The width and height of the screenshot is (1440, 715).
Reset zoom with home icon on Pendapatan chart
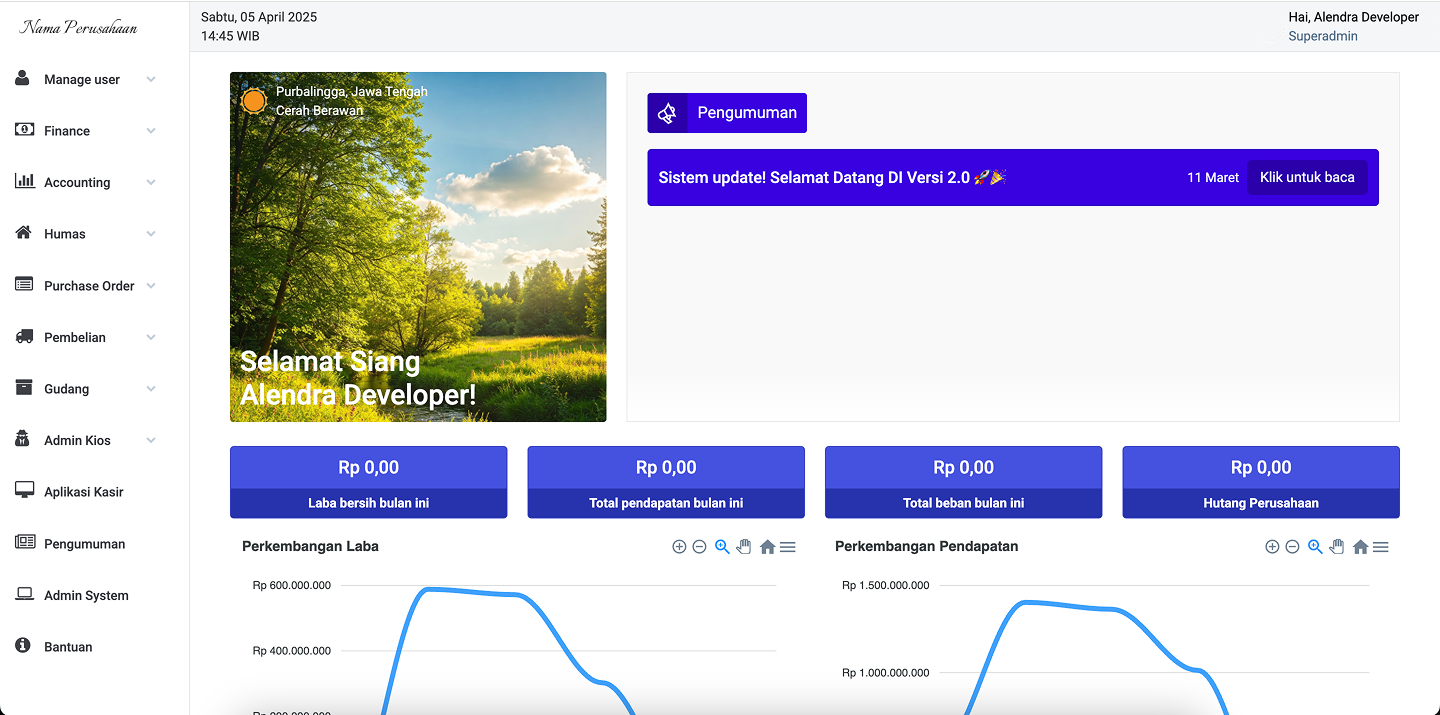(x=1360, y=547)
